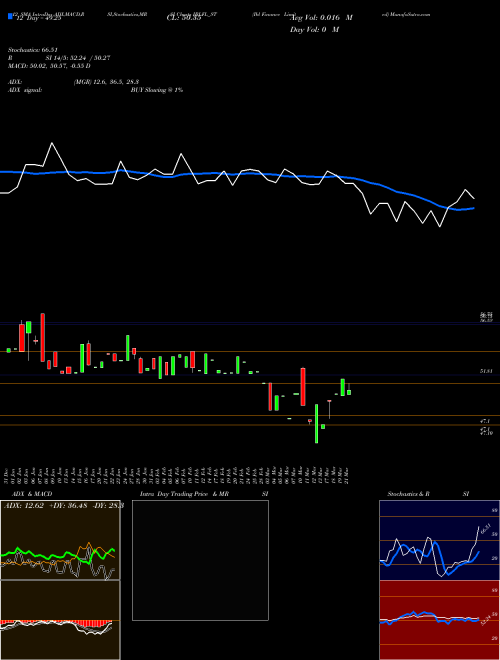Screen dimensions: 500x660
Task: Click the 'Avg Vol: 0.016 M' text
Action: pos(322,18)
